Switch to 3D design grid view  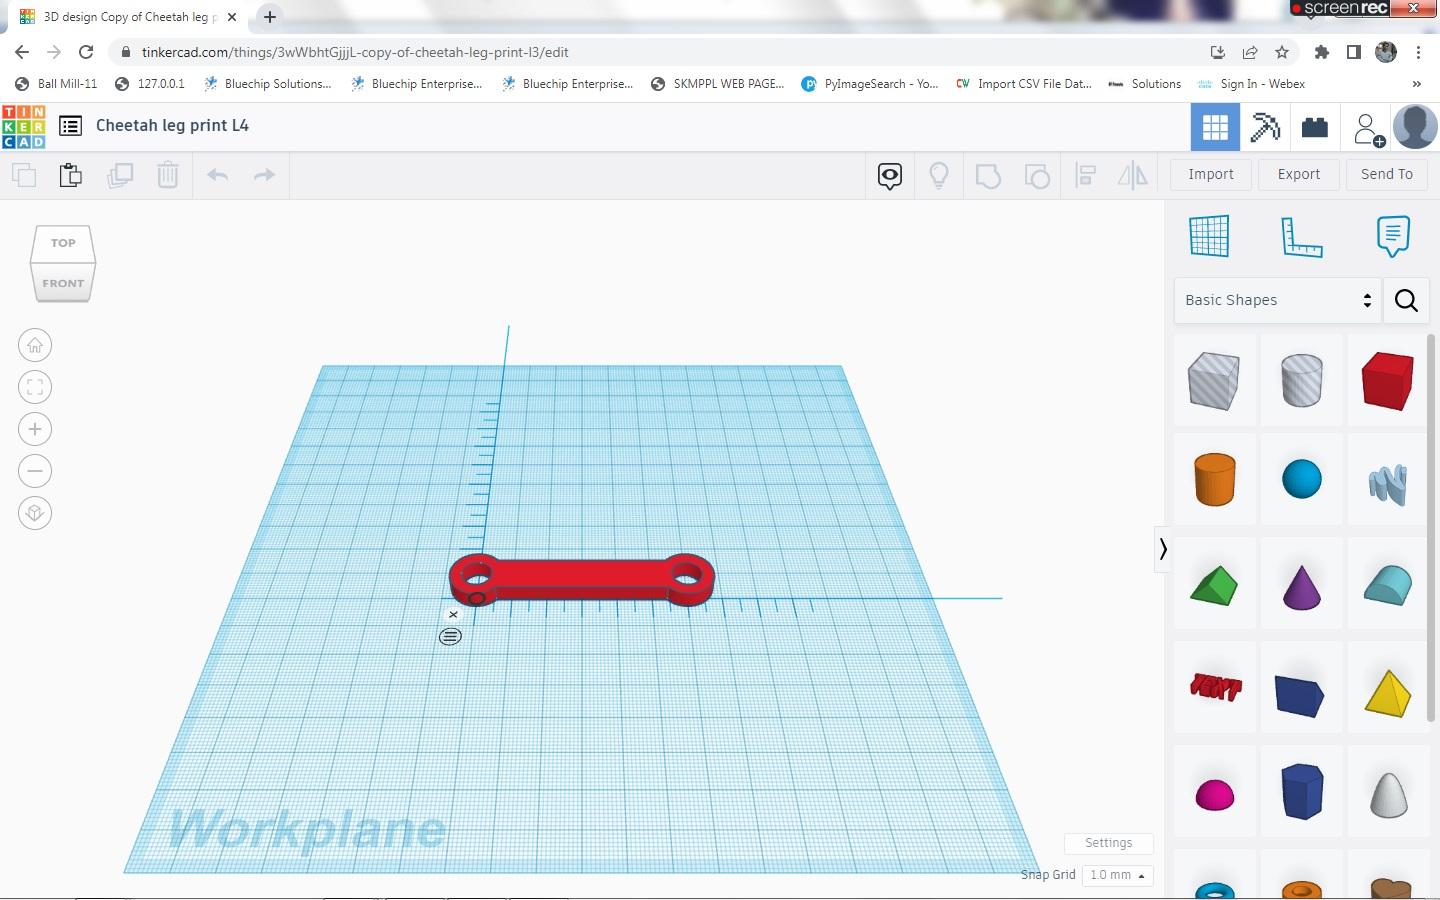tap(1215, 127)
